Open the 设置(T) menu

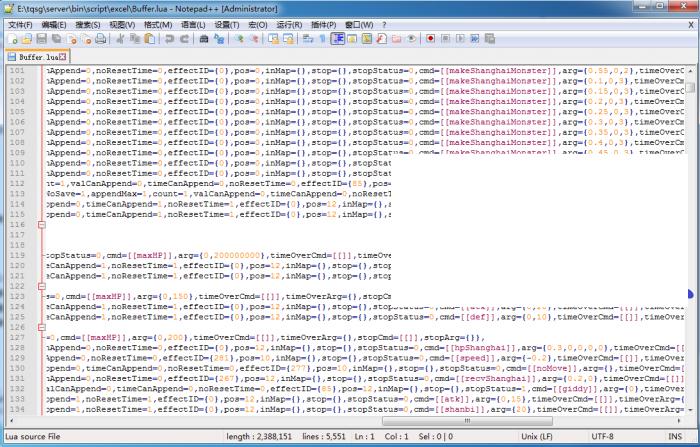pos(227,25)
